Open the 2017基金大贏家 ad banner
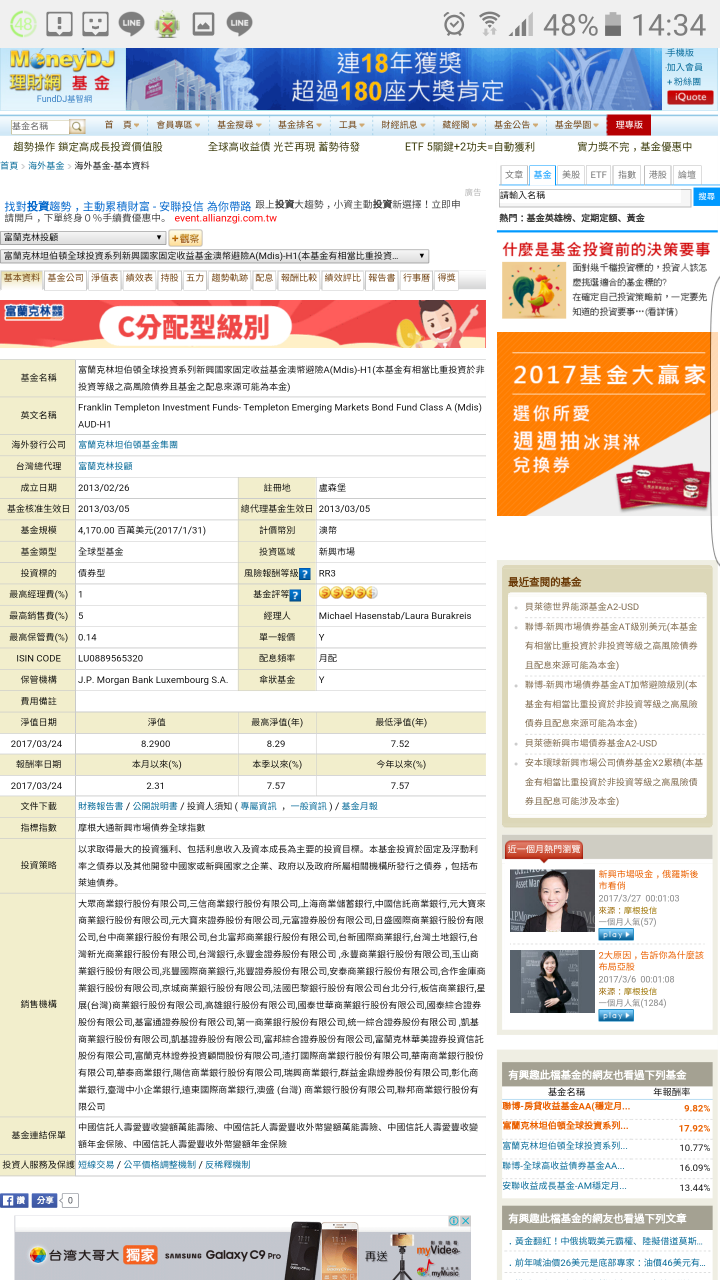Image resolution: width=720 pixels, height=1280 pixels. point(608,424)
